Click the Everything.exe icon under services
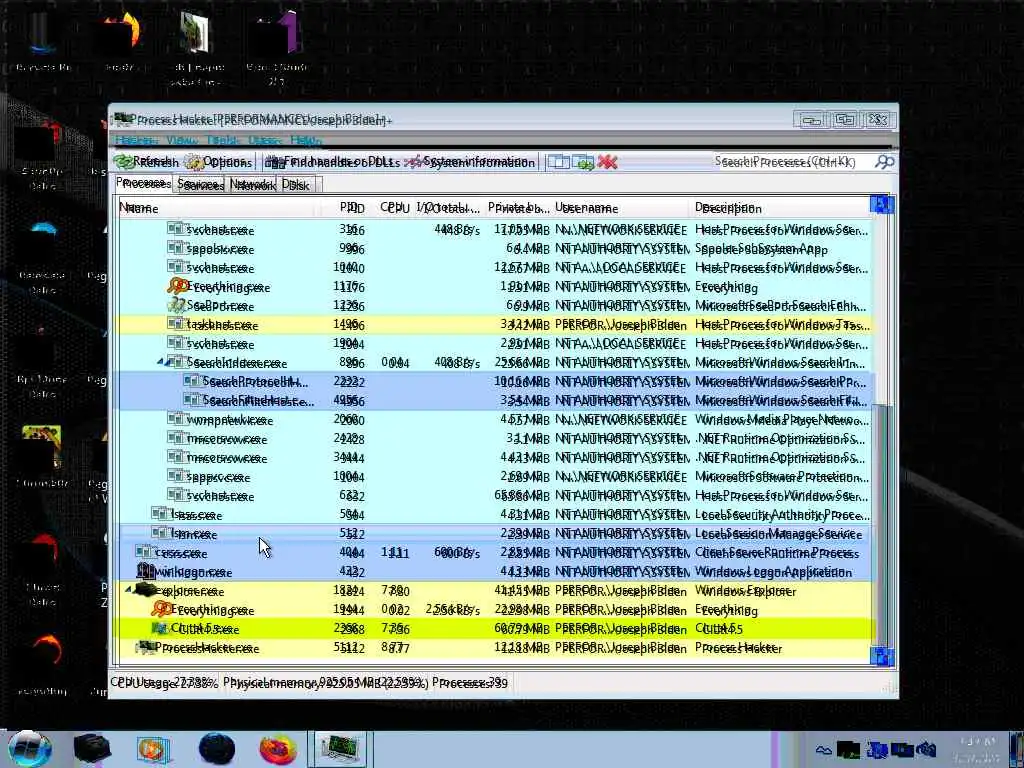This screenshot has height=768, width=1024. [176, 286]
